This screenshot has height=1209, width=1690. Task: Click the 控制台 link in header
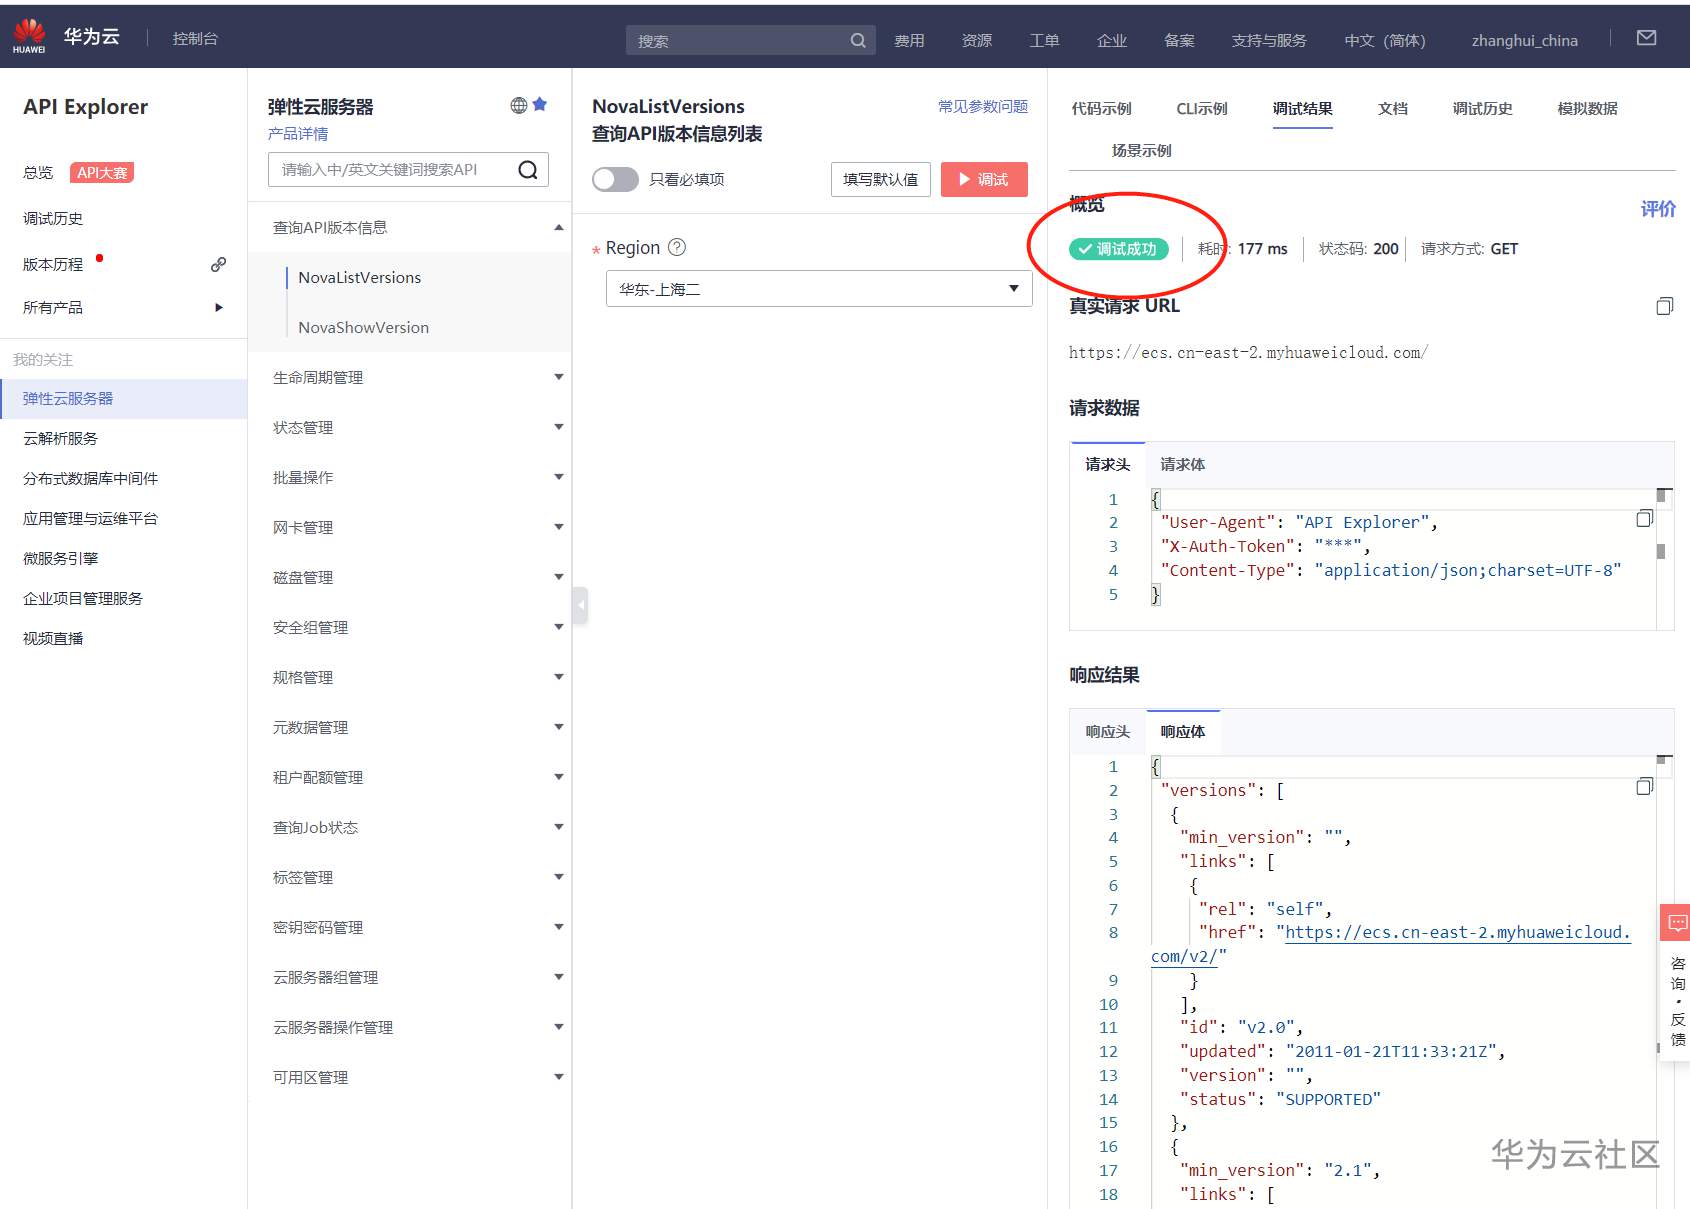click(x=195, y=38)
